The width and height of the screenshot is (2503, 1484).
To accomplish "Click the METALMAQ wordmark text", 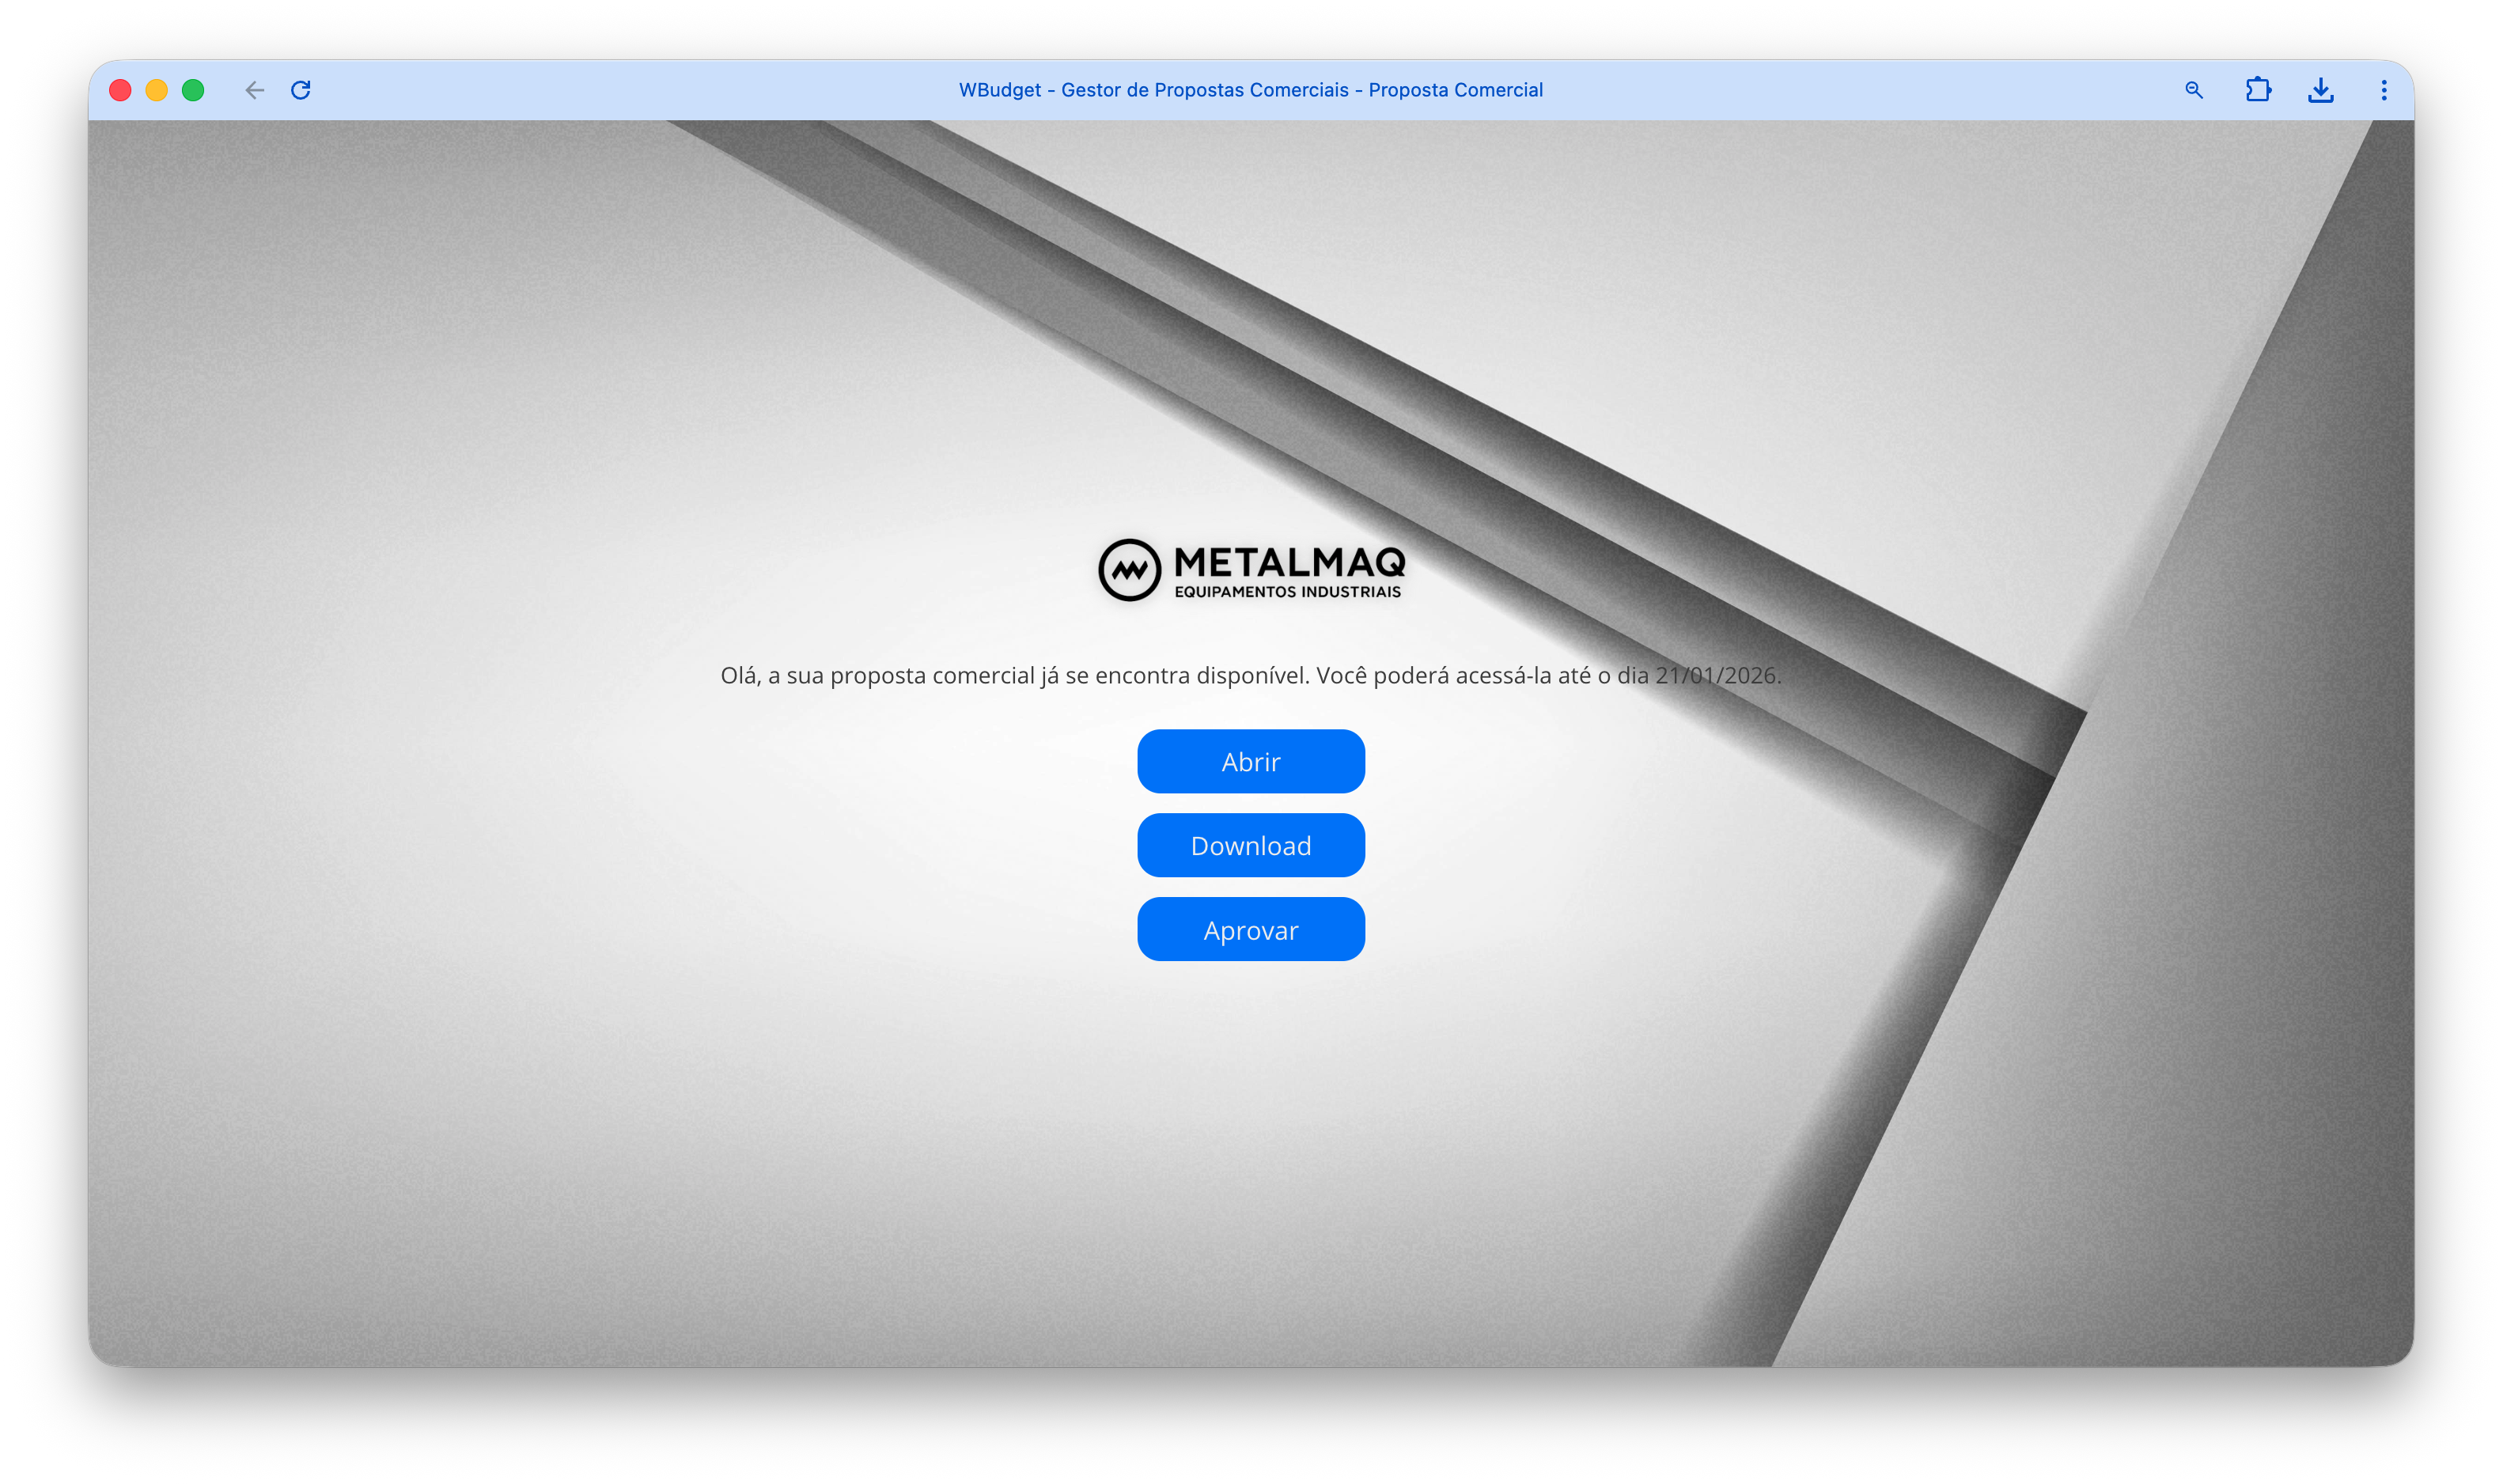I will pos(1289,562).
